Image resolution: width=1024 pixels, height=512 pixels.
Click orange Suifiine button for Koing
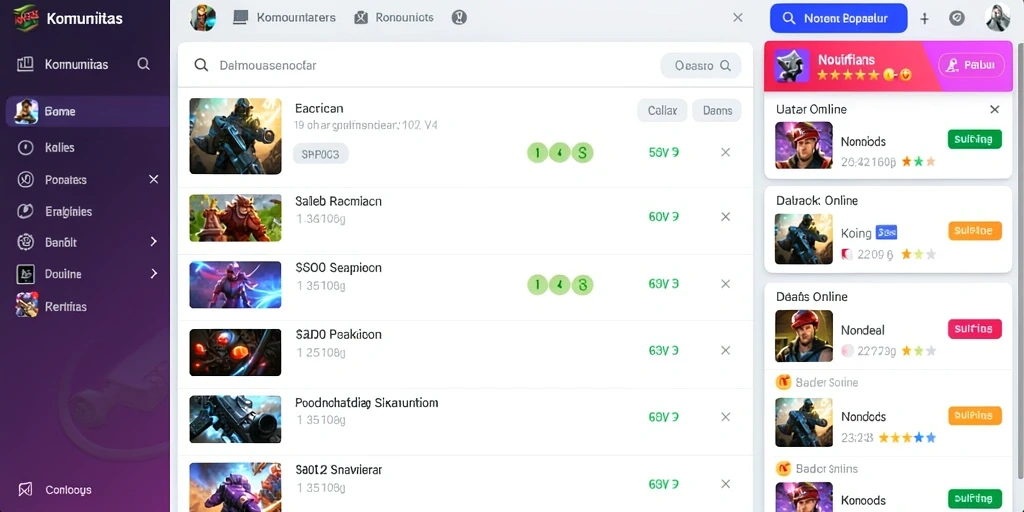point(974,231)
